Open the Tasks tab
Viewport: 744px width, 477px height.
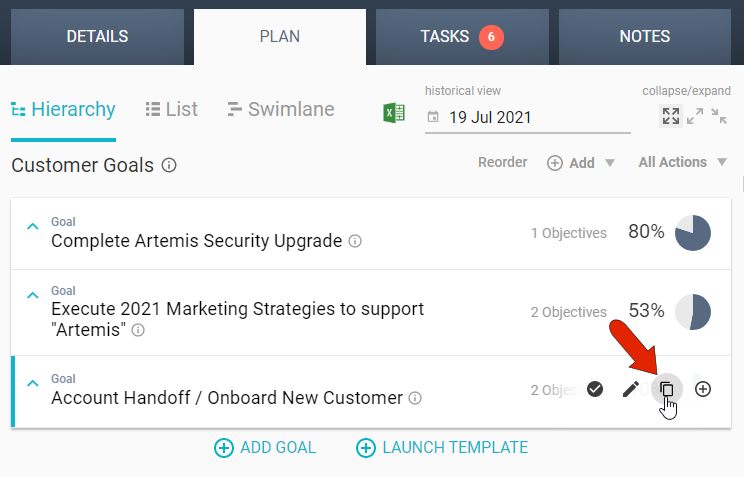(x=461, y=37)
